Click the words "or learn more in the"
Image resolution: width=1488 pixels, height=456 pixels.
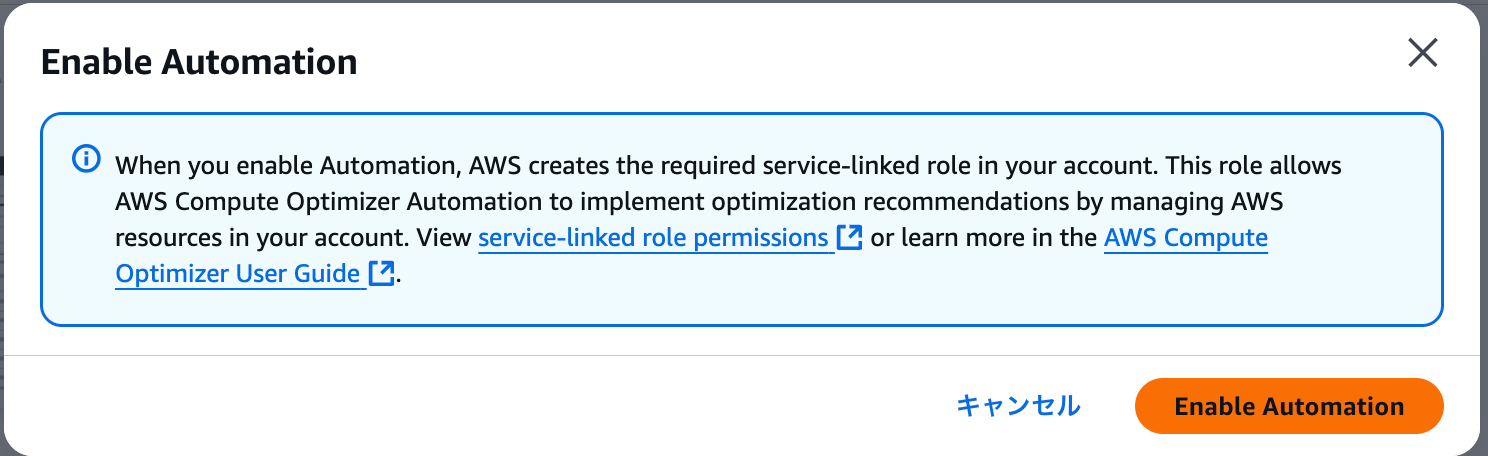983,238
